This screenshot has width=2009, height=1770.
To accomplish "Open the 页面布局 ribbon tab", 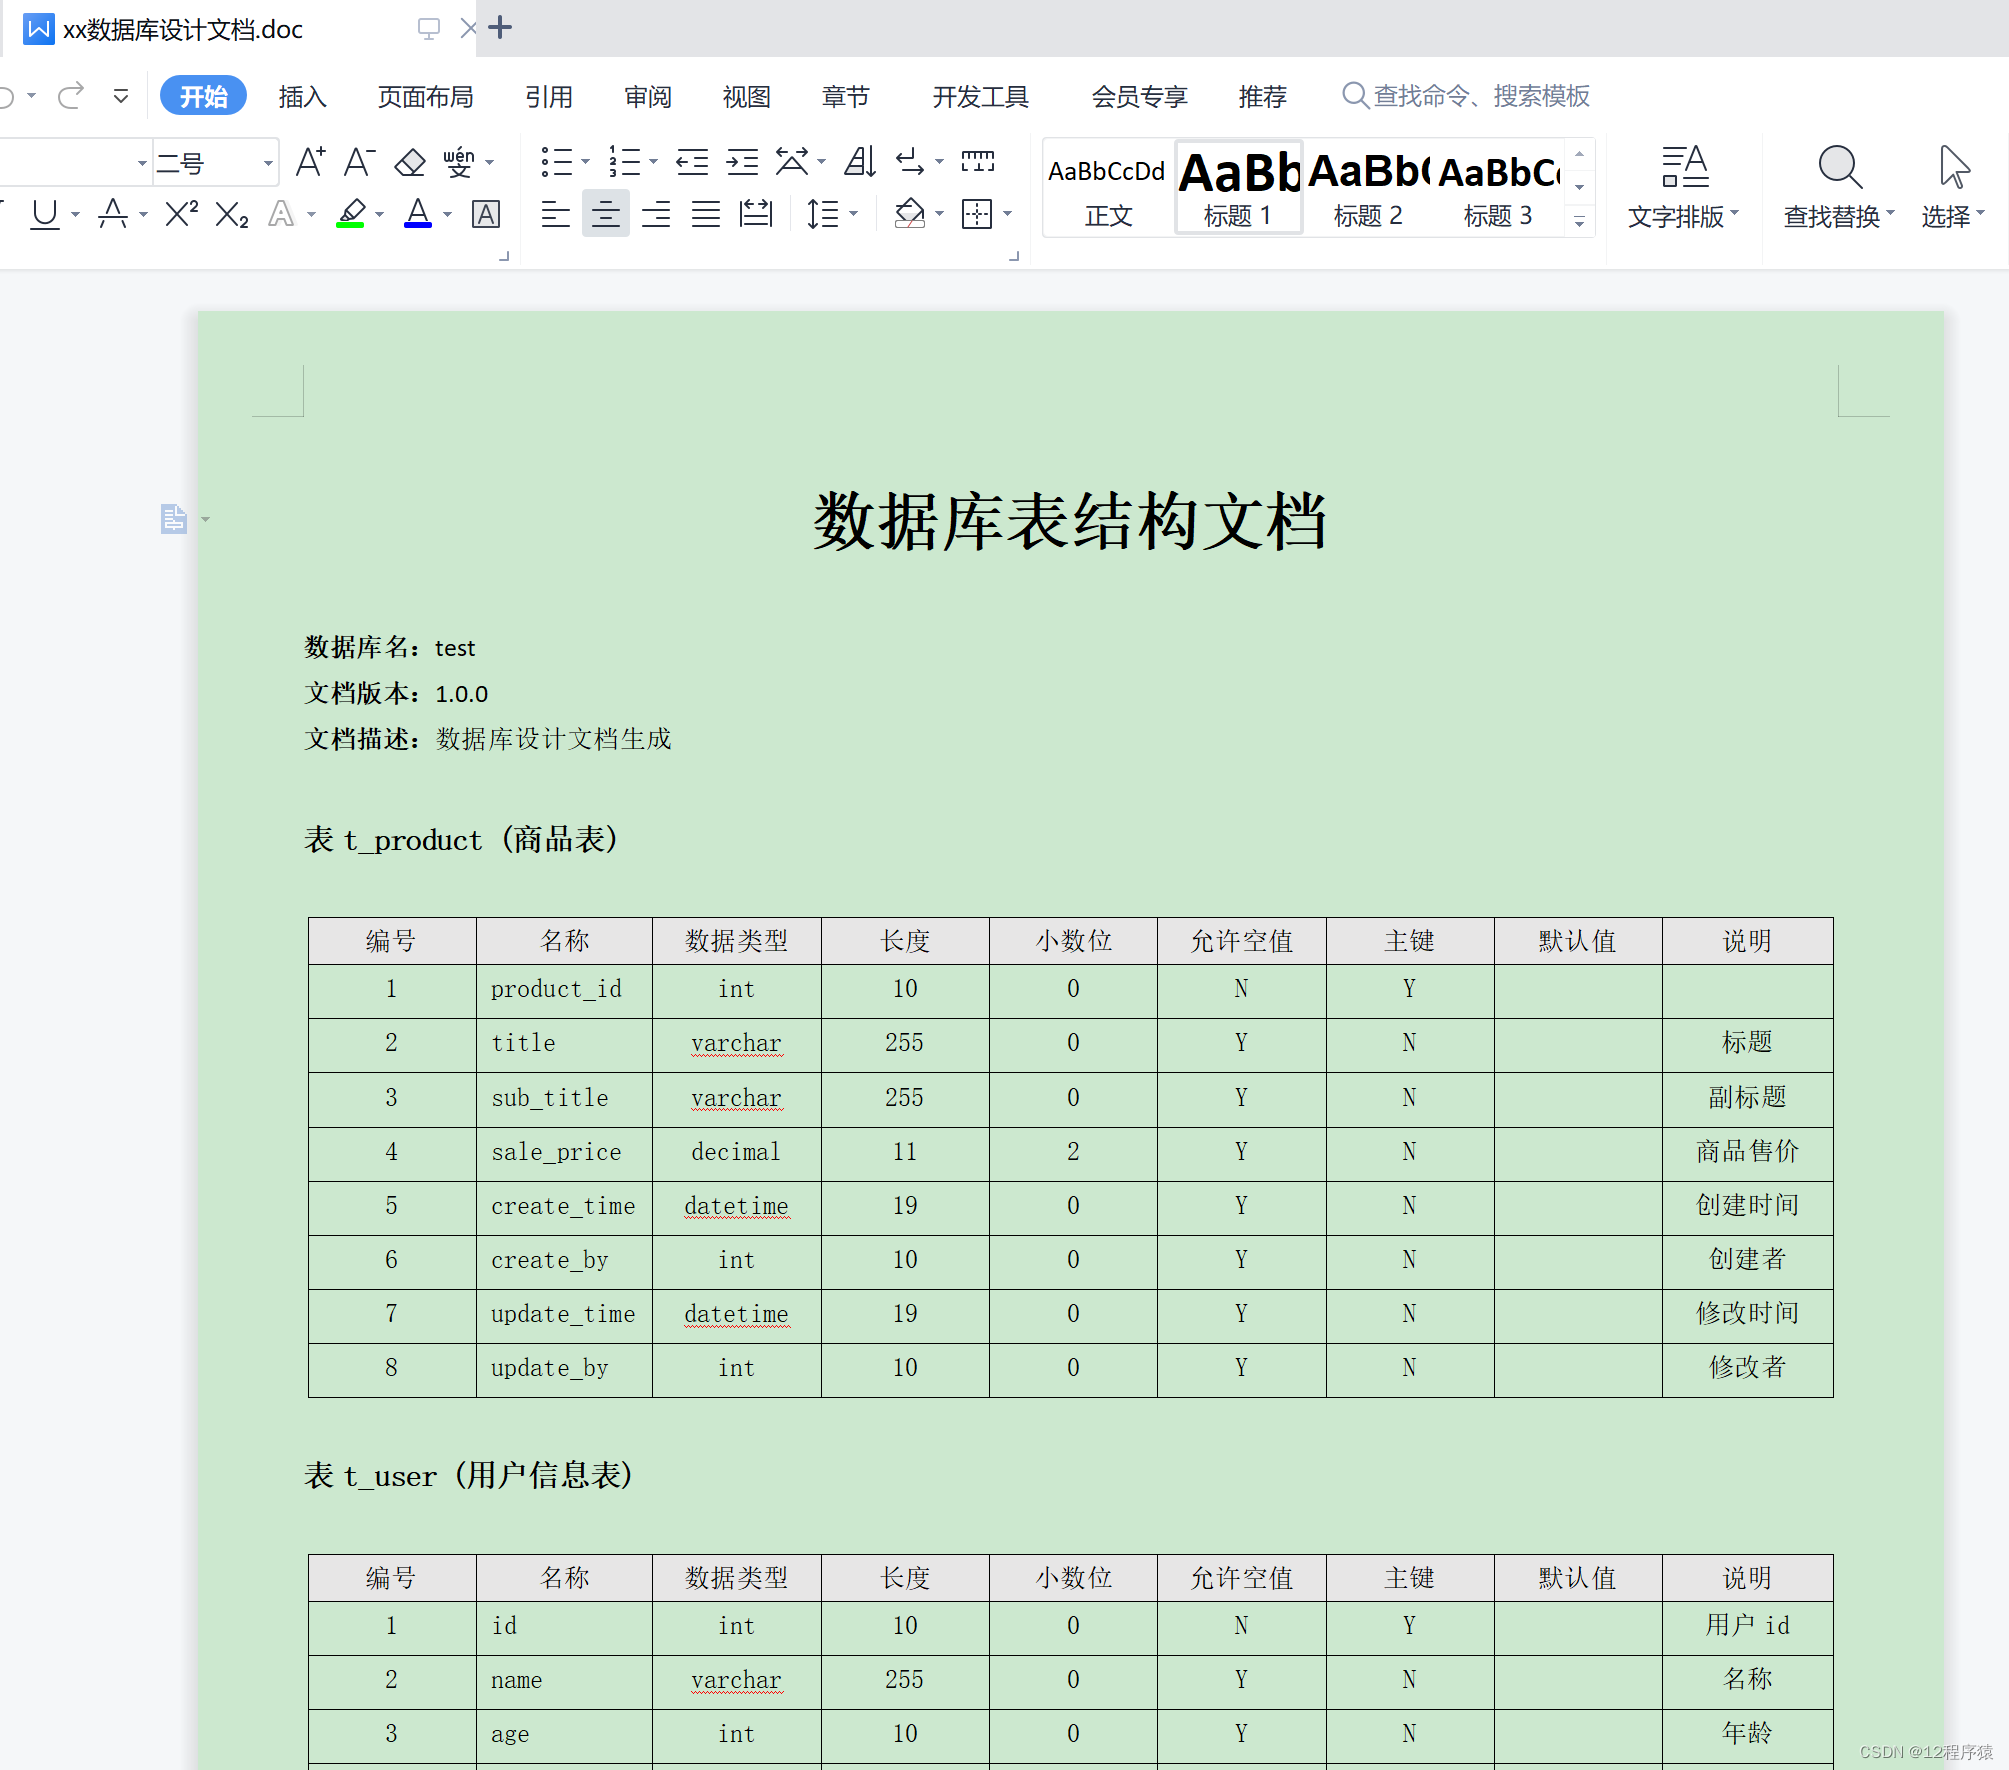I will pyautogui.click(x=425, y=97).
